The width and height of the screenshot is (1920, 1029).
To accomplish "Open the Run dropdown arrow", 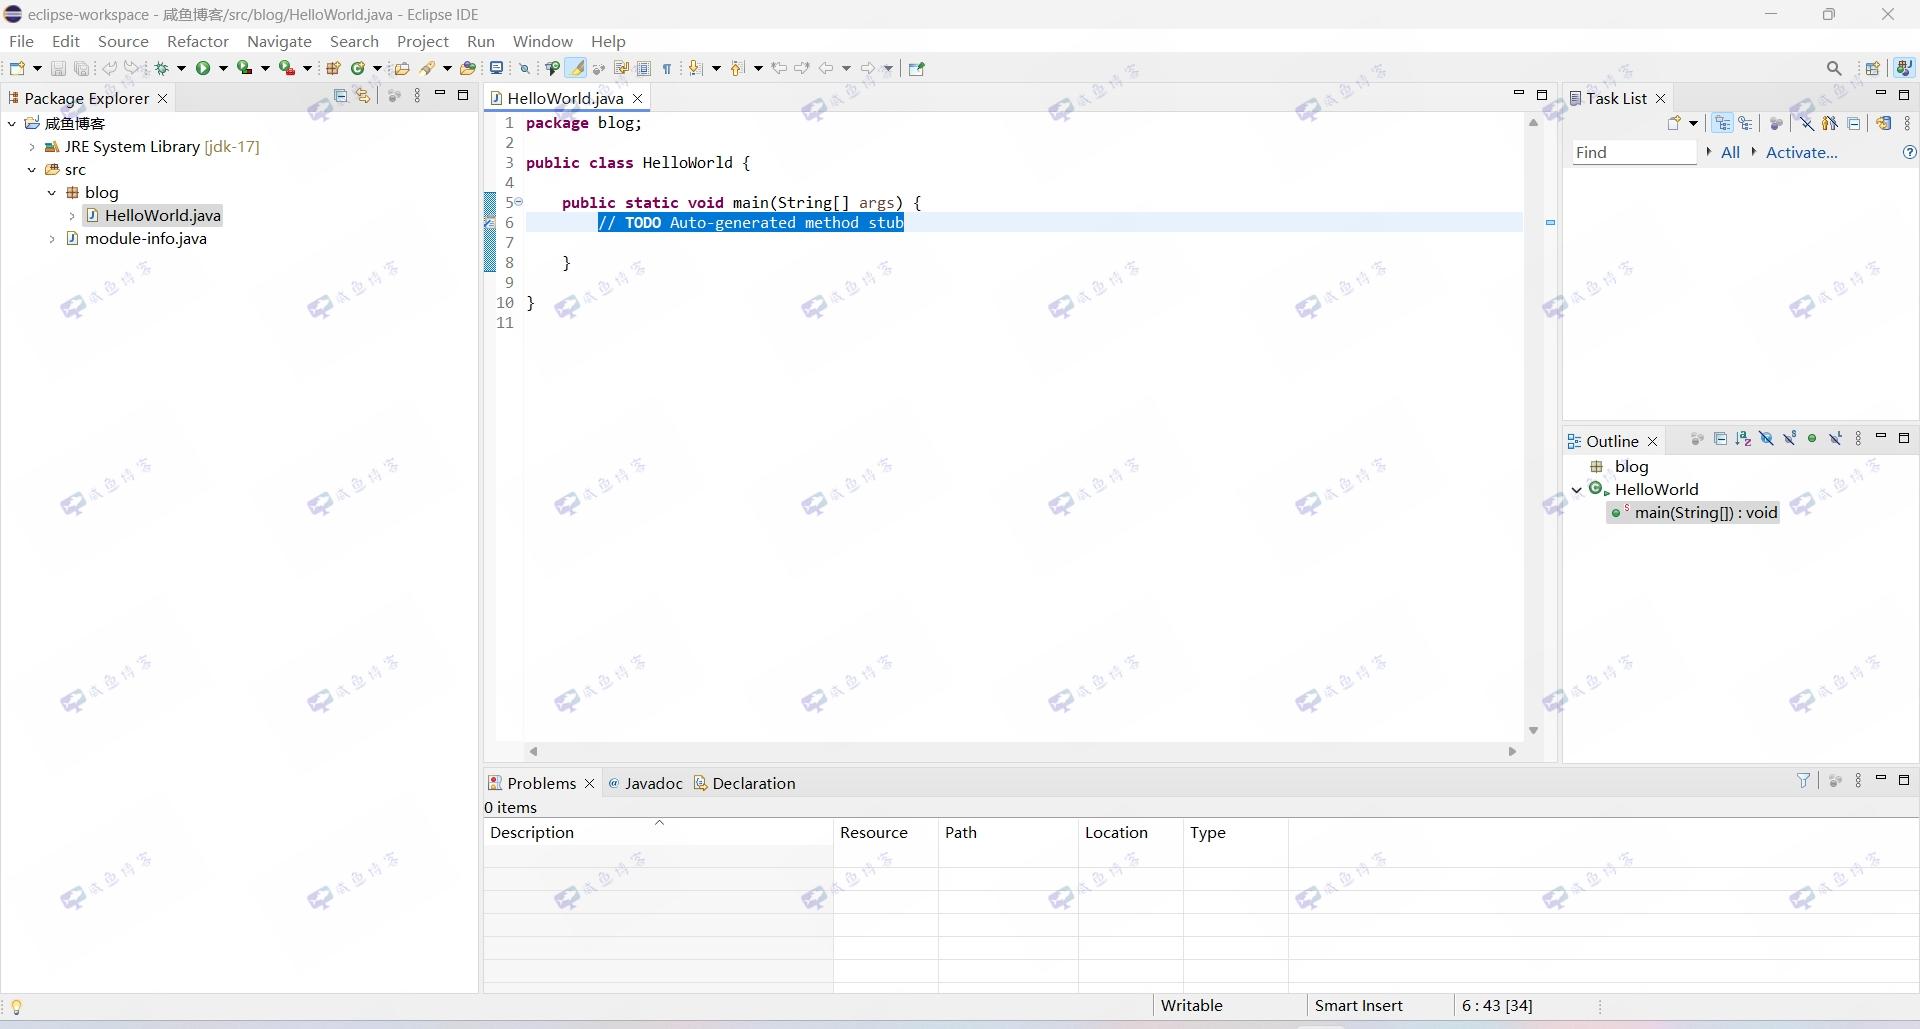I will pyautogui.click(x=223, y=68).
